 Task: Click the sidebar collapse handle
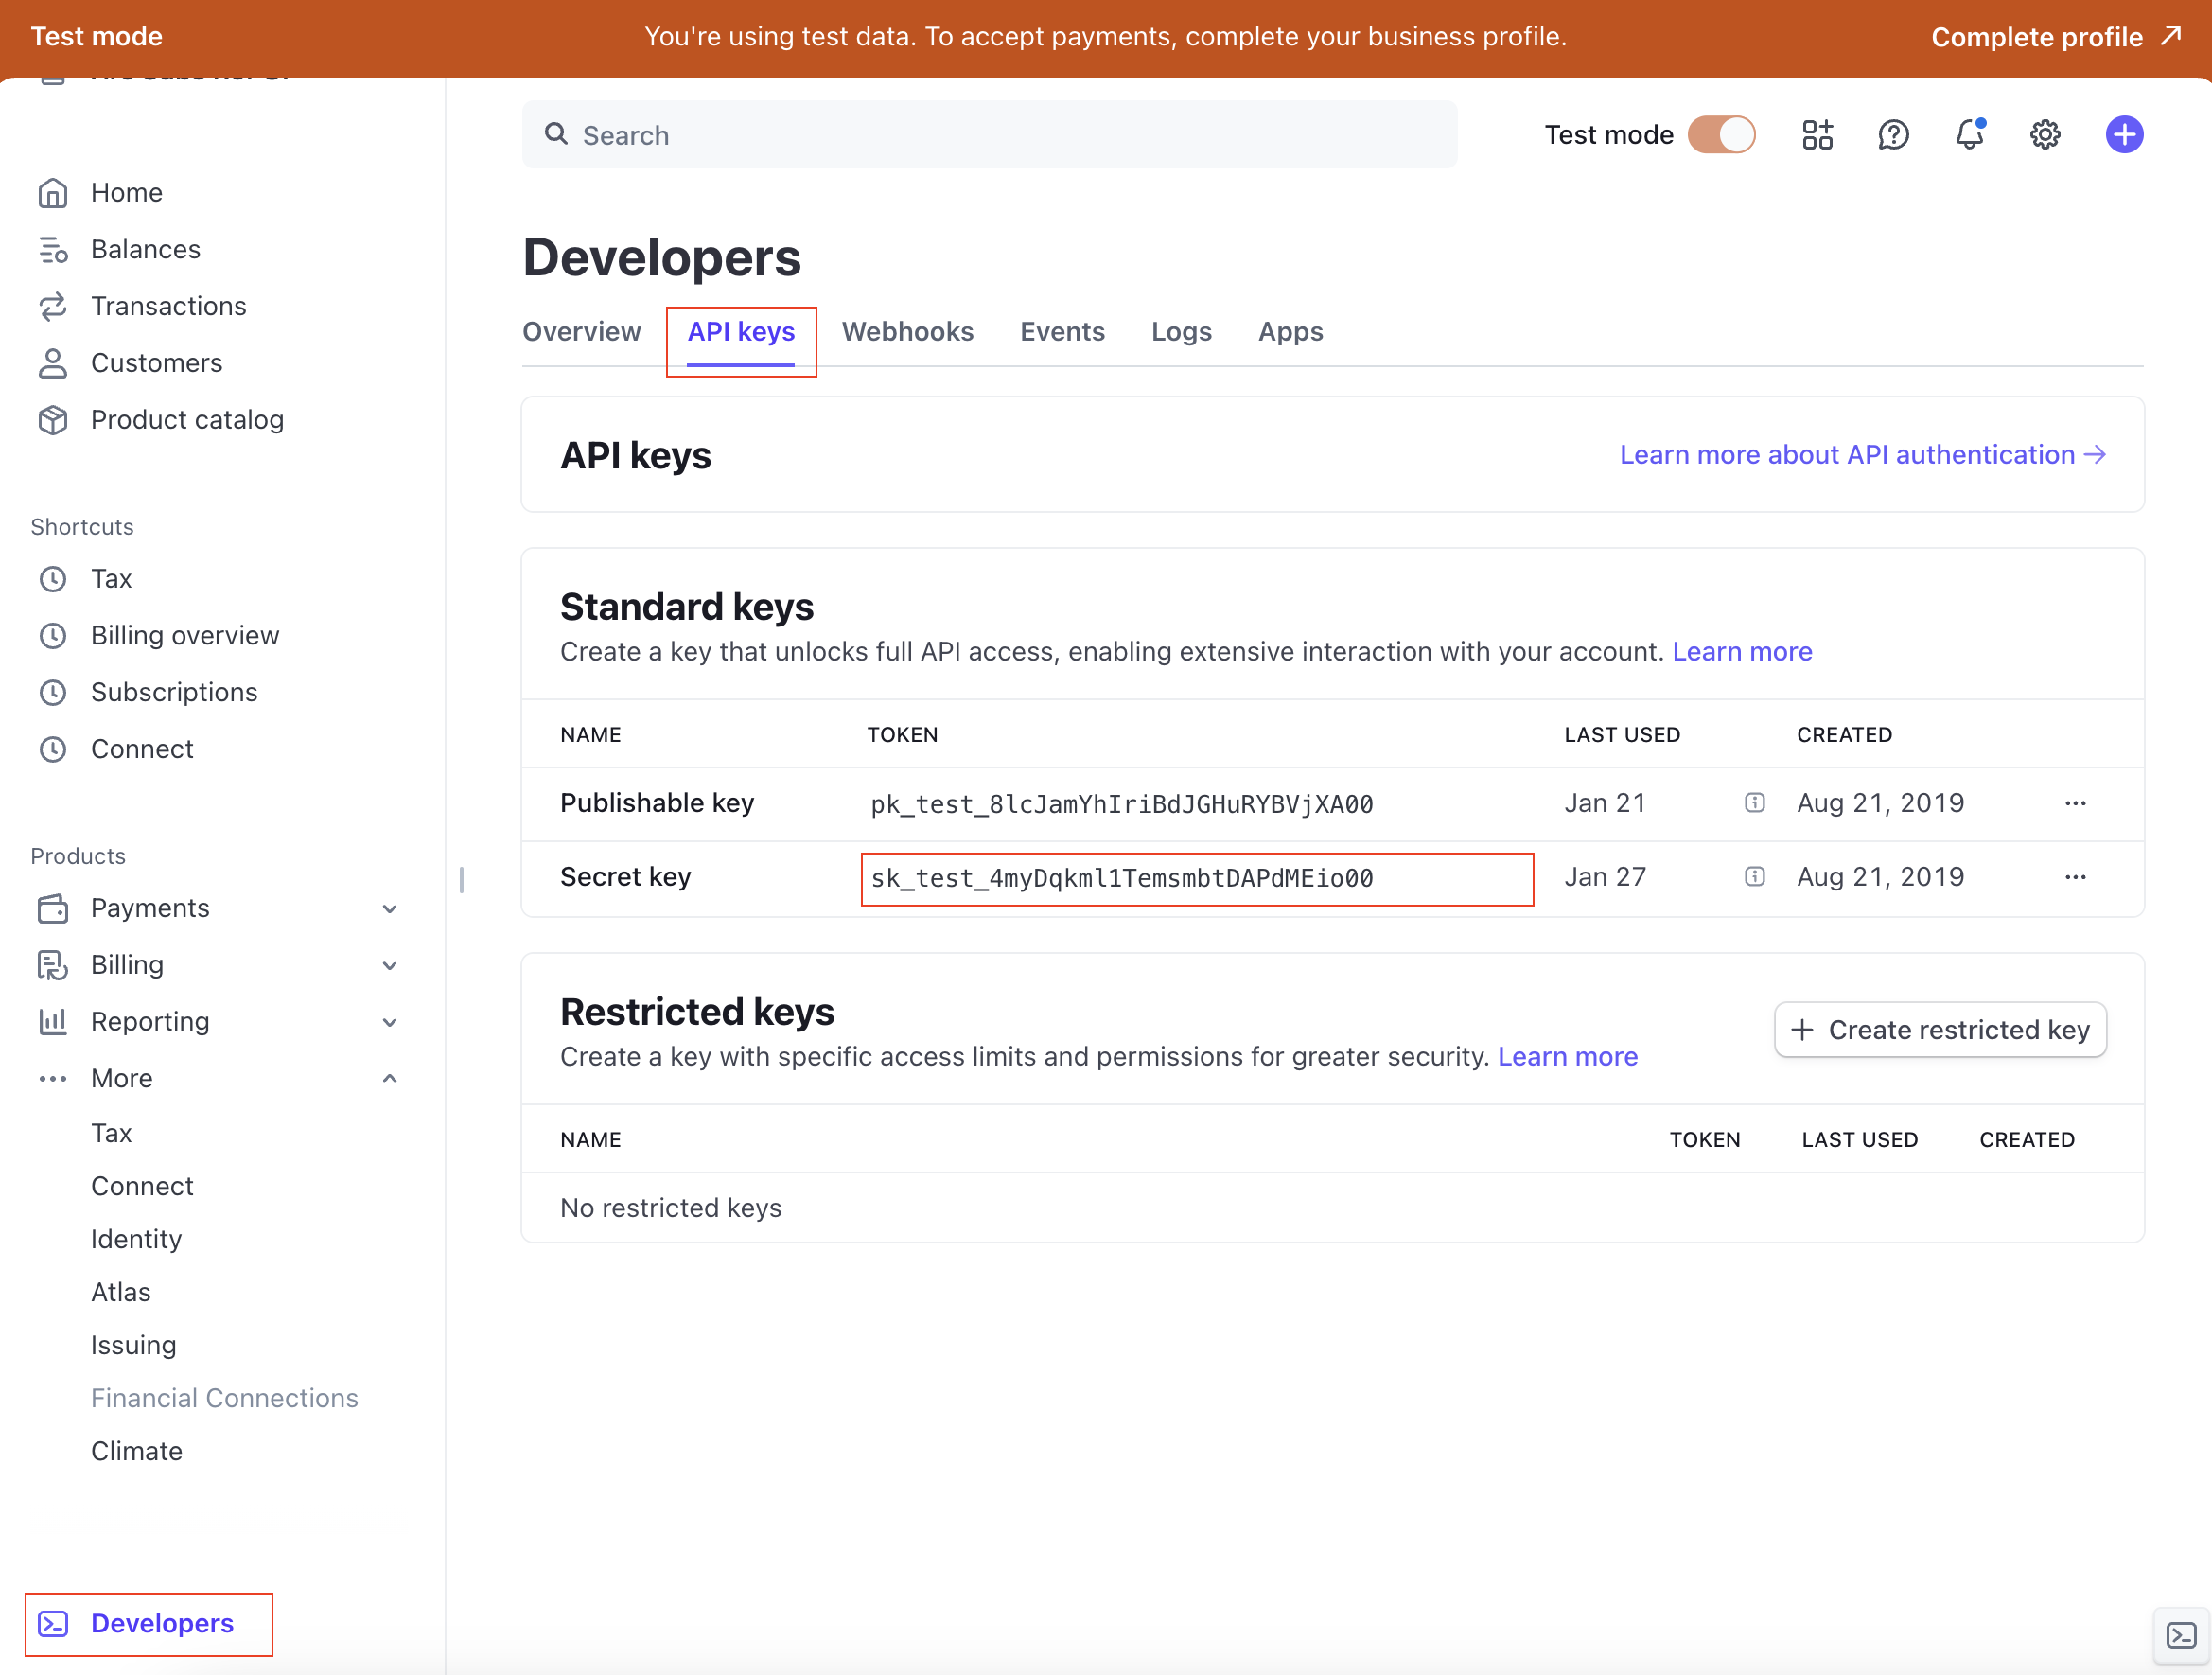click(x=461, y=880)
